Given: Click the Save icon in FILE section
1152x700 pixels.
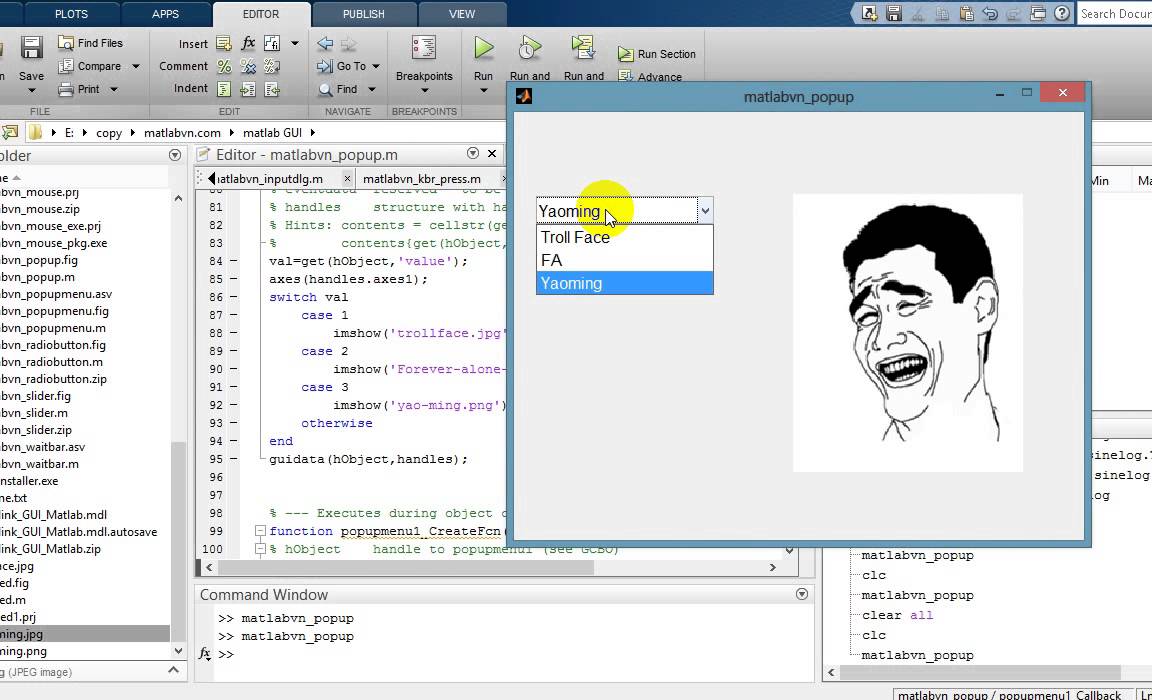Looking at the screenshot, I should [31, 48].
